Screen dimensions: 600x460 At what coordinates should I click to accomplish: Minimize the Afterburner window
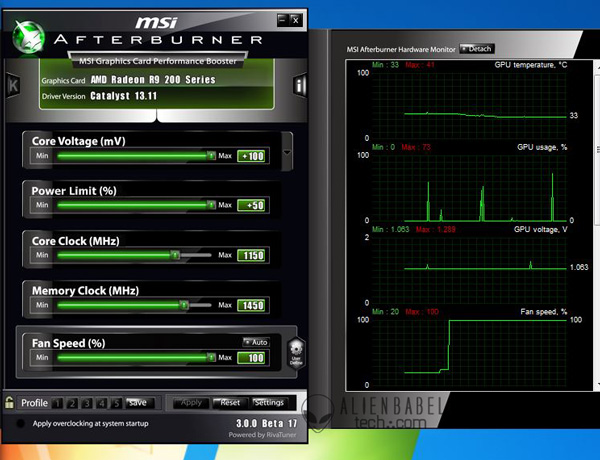click(x=282, y=20)
